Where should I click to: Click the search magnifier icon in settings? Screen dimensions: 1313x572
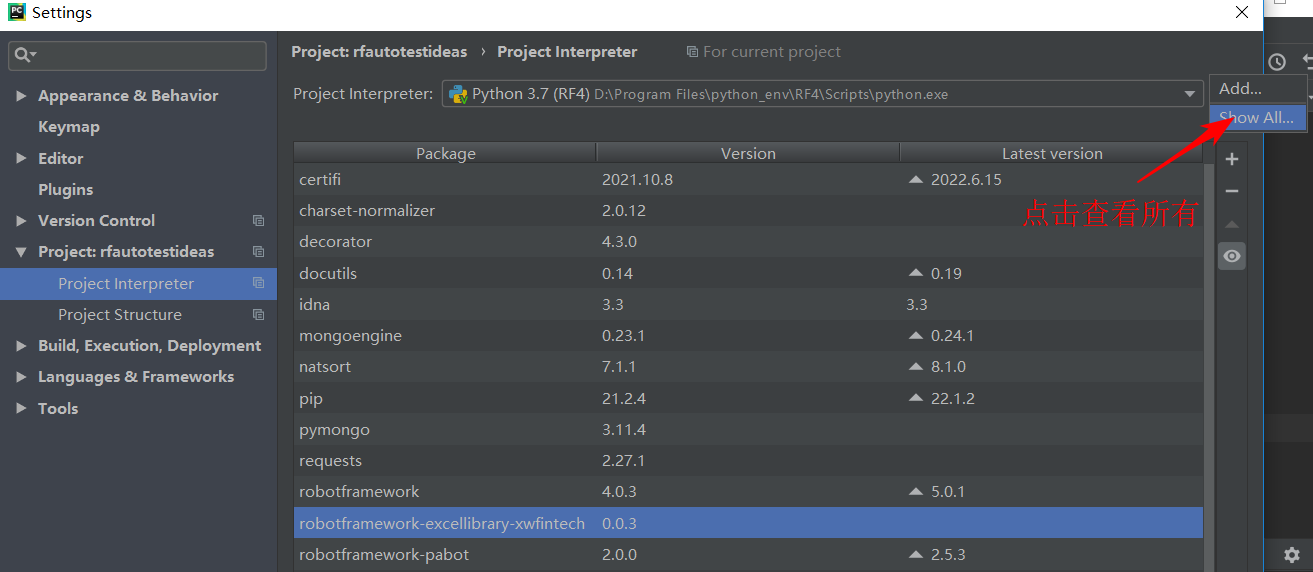[x=24, y=55]
